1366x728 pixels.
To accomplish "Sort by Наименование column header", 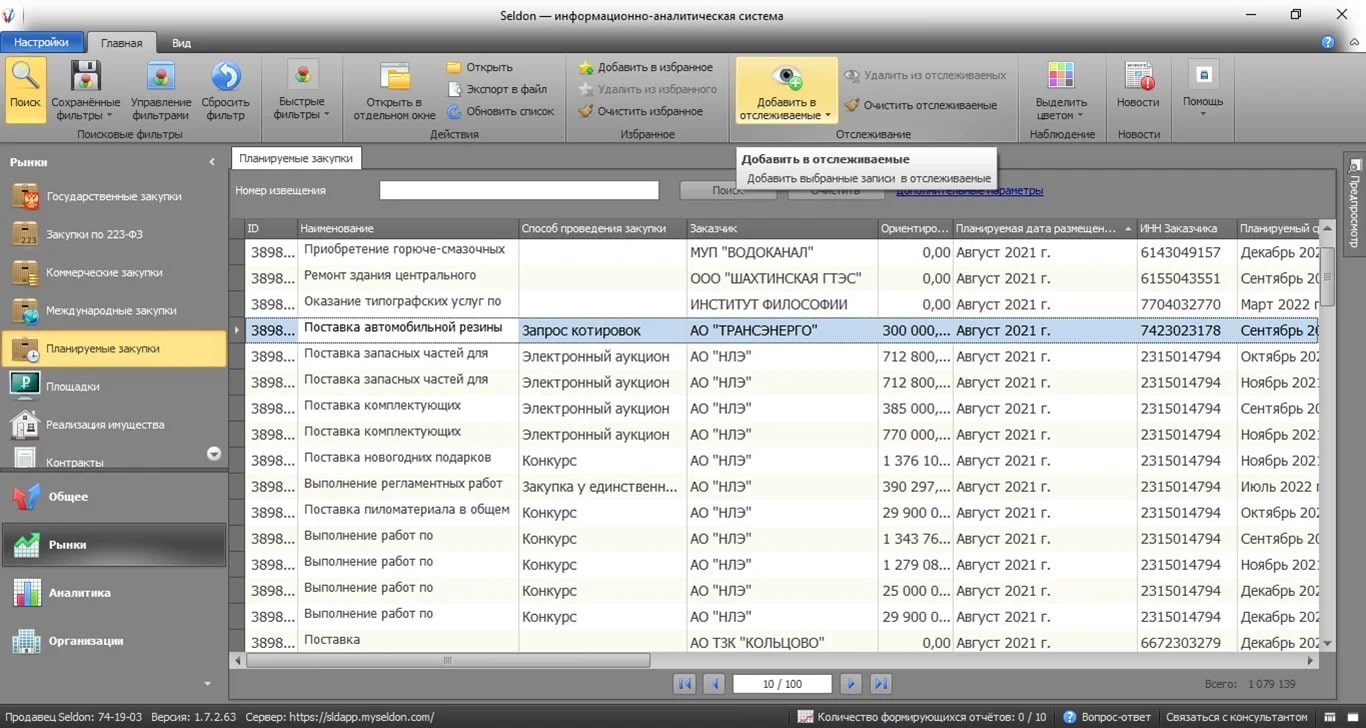I will coord(408,229).
